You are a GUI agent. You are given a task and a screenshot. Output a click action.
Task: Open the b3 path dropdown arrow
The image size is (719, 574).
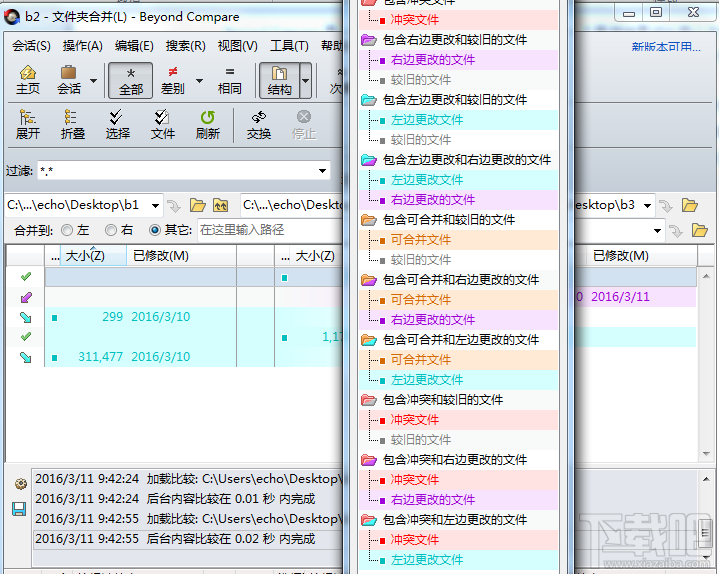click(647, 205)
